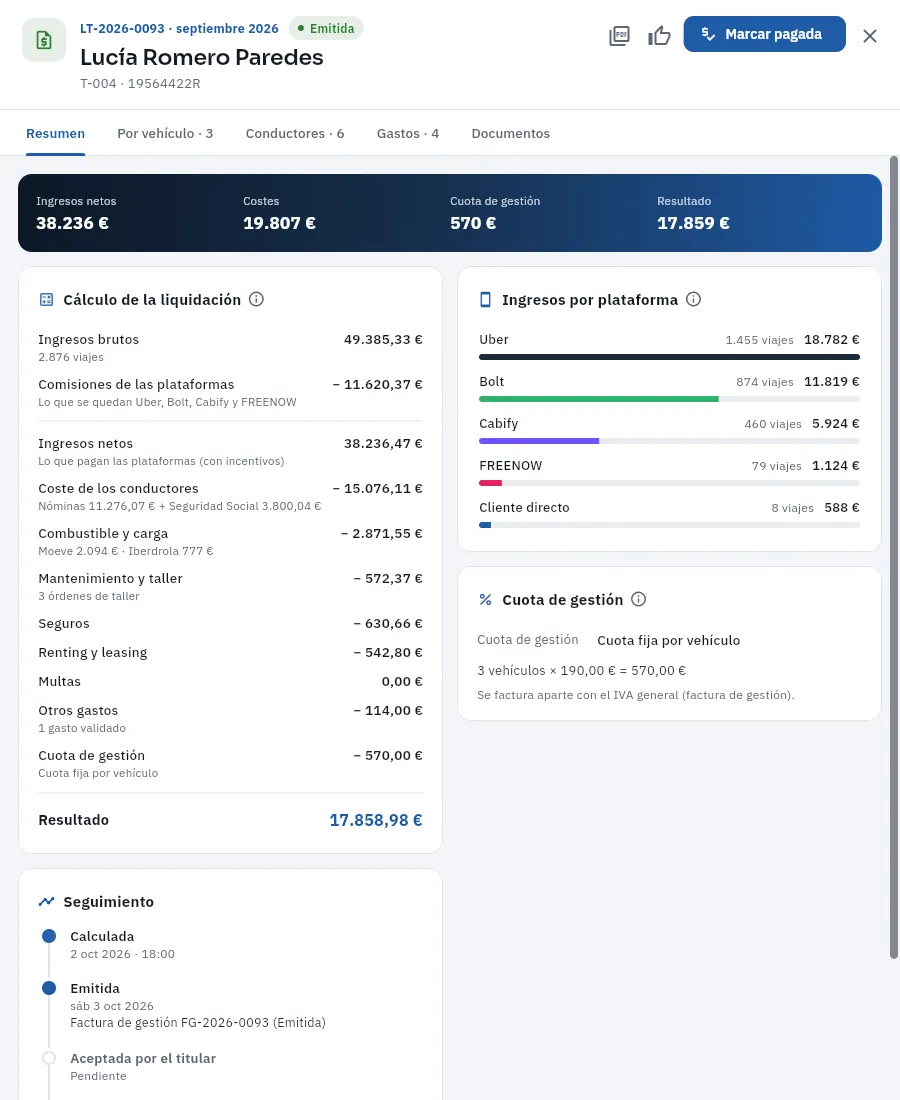
Task: Switch to the Resumen tab
Action: [55, 133]
